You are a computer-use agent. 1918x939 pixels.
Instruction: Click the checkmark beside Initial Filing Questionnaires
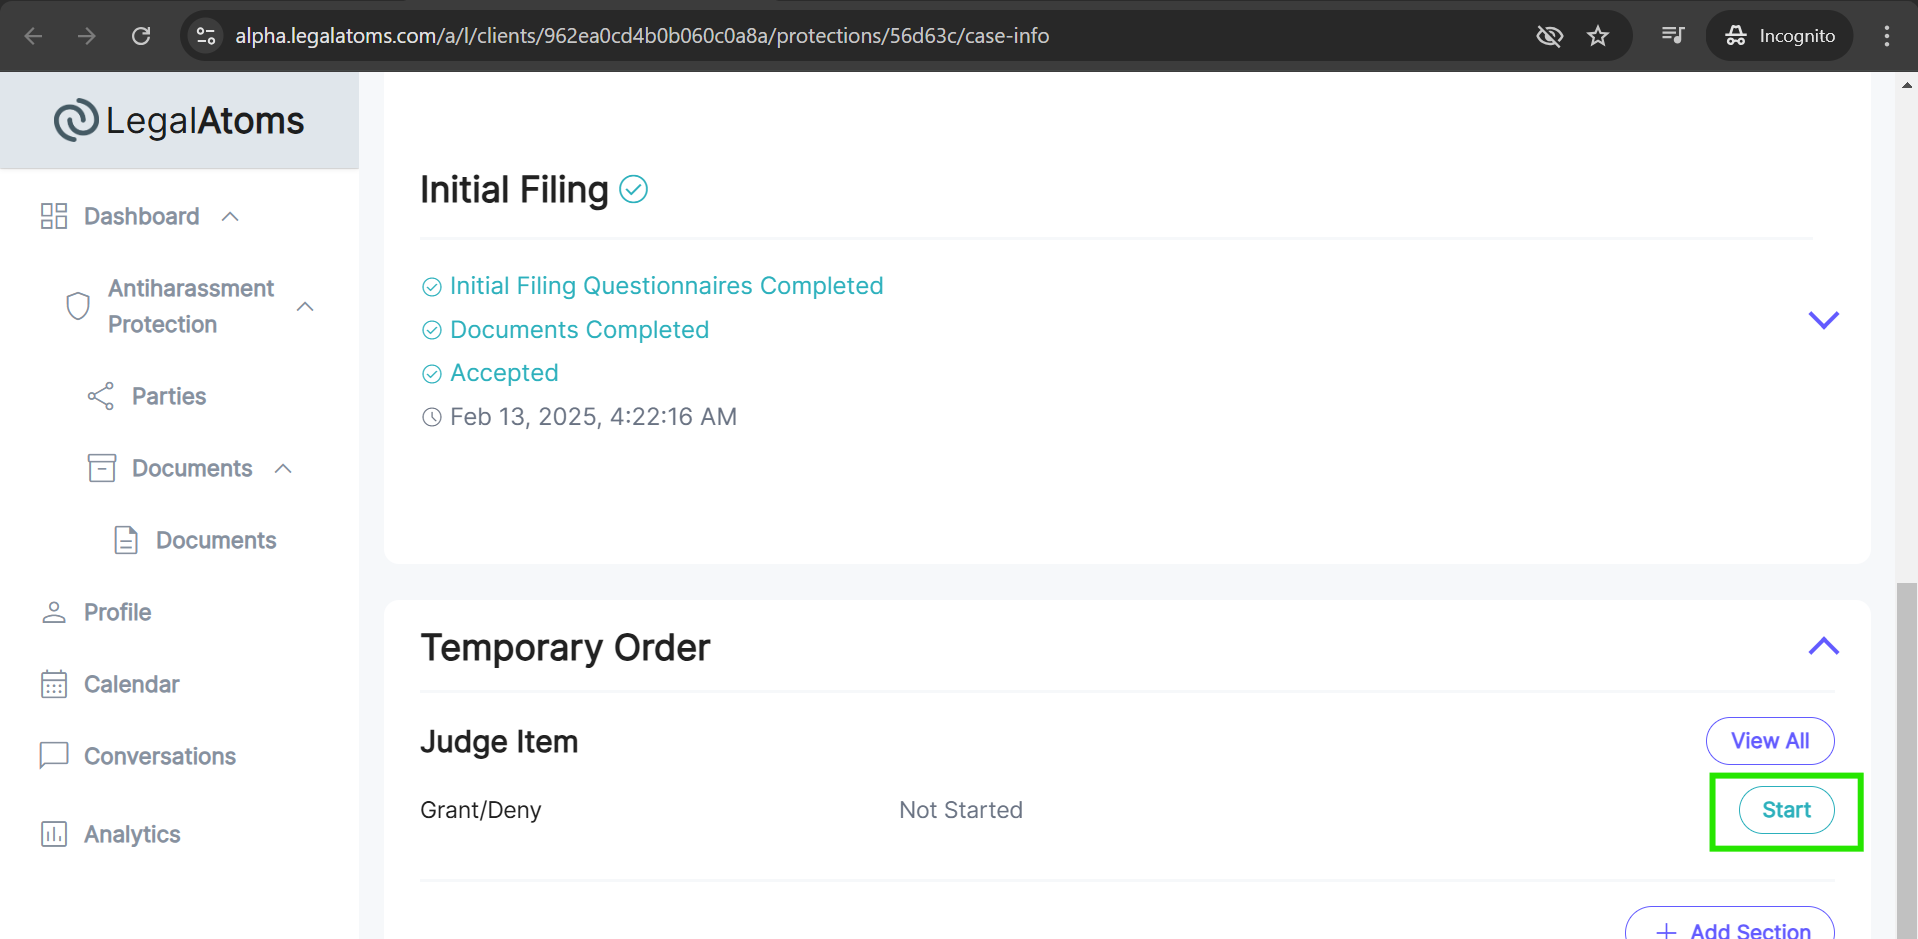coord(432,287)
